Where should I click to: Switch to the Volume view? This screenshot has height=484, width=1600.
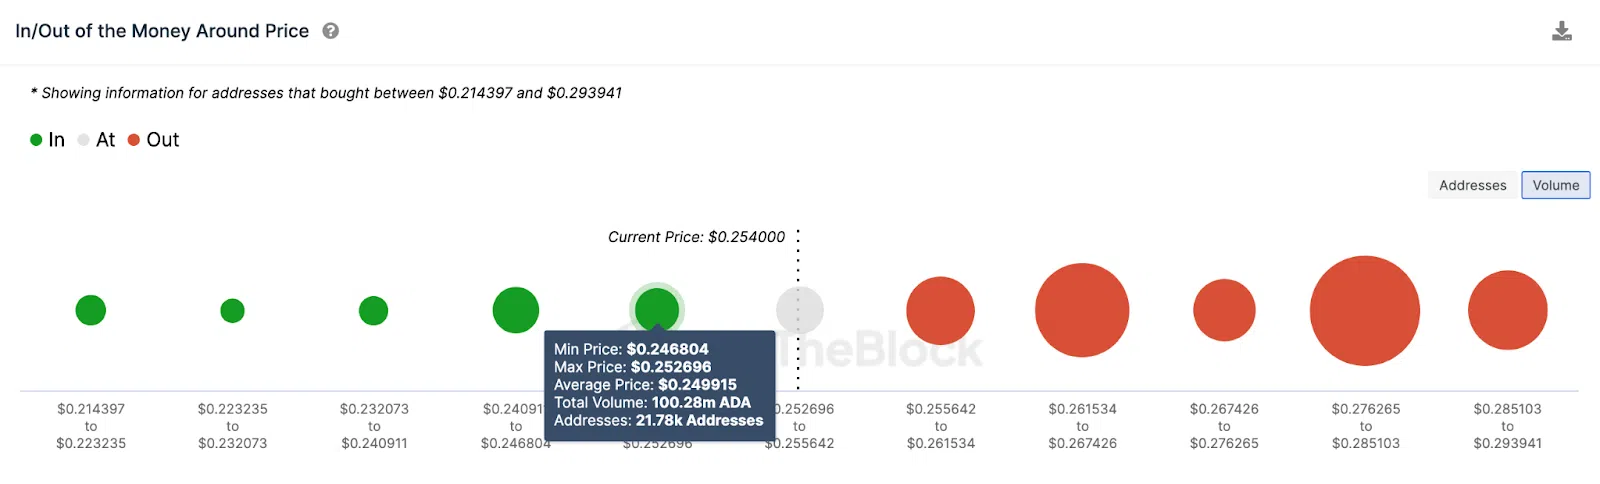point(1556,185)
